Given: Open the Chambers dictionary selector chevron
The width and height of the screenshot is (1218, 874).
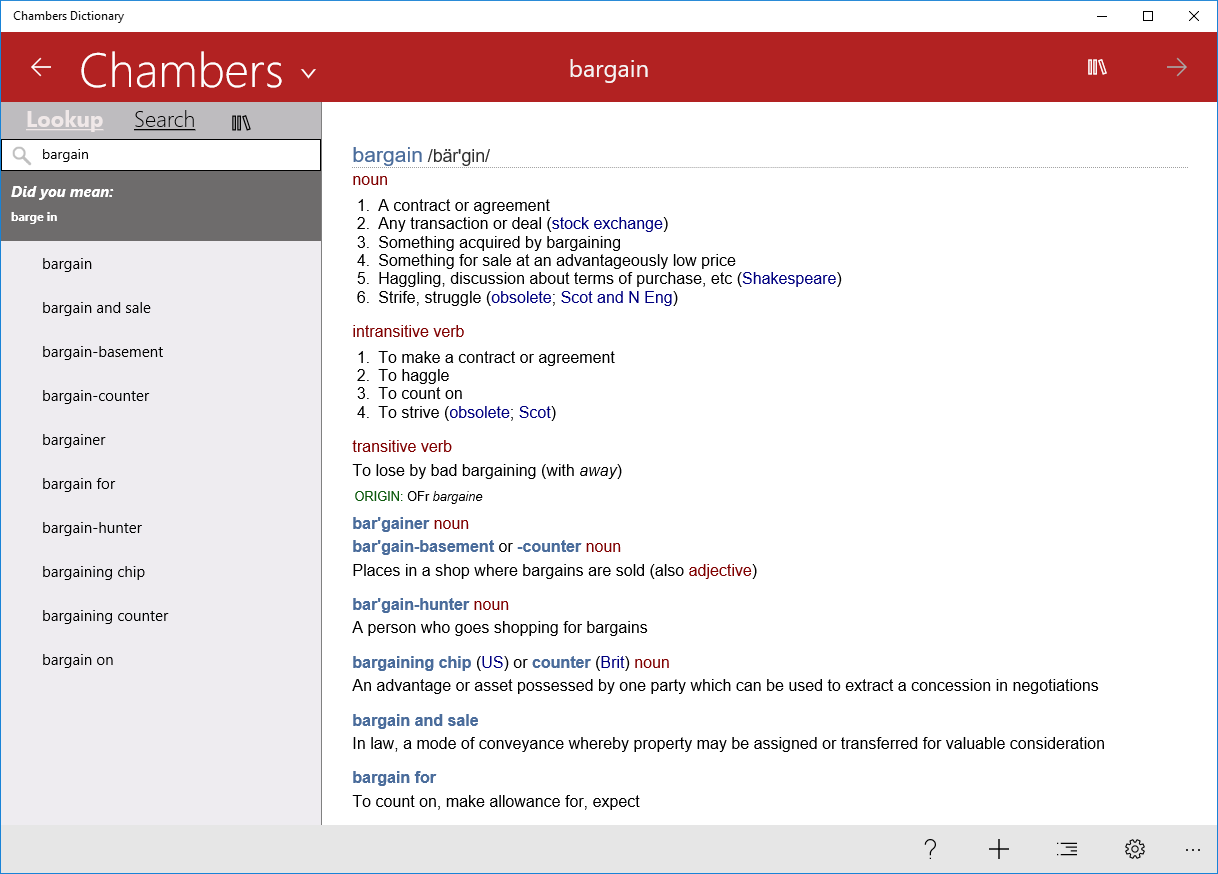Looking at the screenshot, I should 308,72.
